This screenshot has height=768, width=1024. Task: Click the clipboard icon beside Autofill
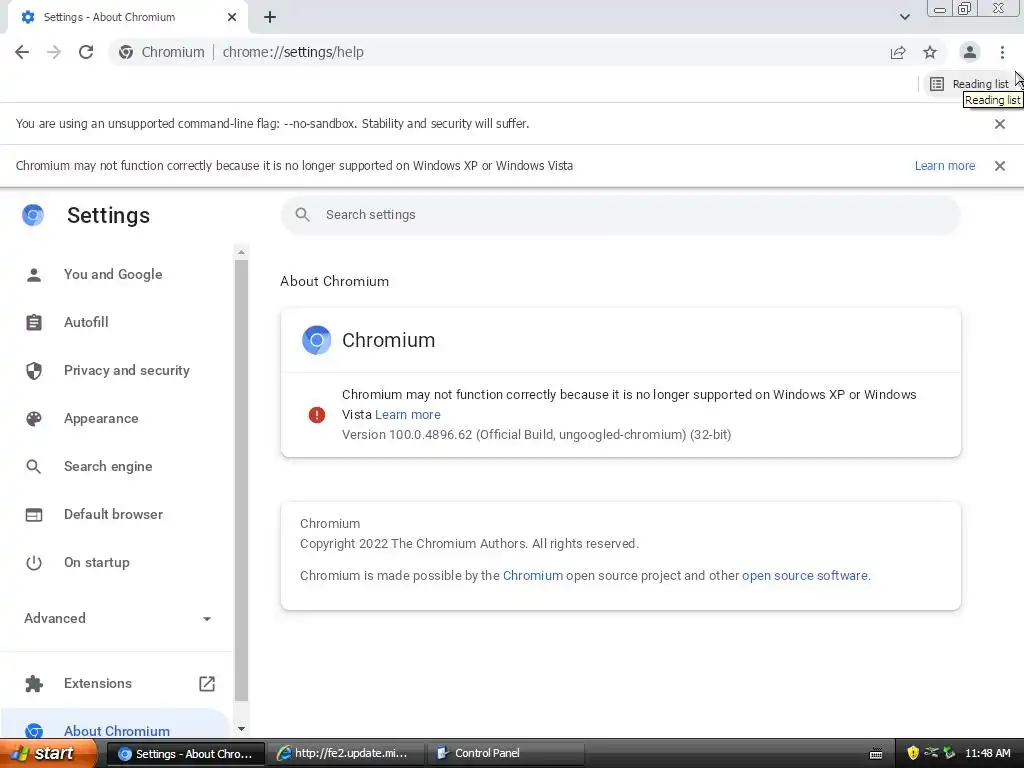[34, 323]
